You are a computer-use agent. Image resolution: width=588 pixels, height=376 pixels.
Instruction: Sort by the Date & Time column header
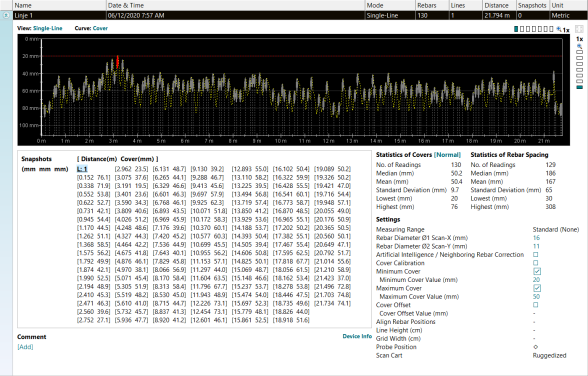tap(236, 5)
